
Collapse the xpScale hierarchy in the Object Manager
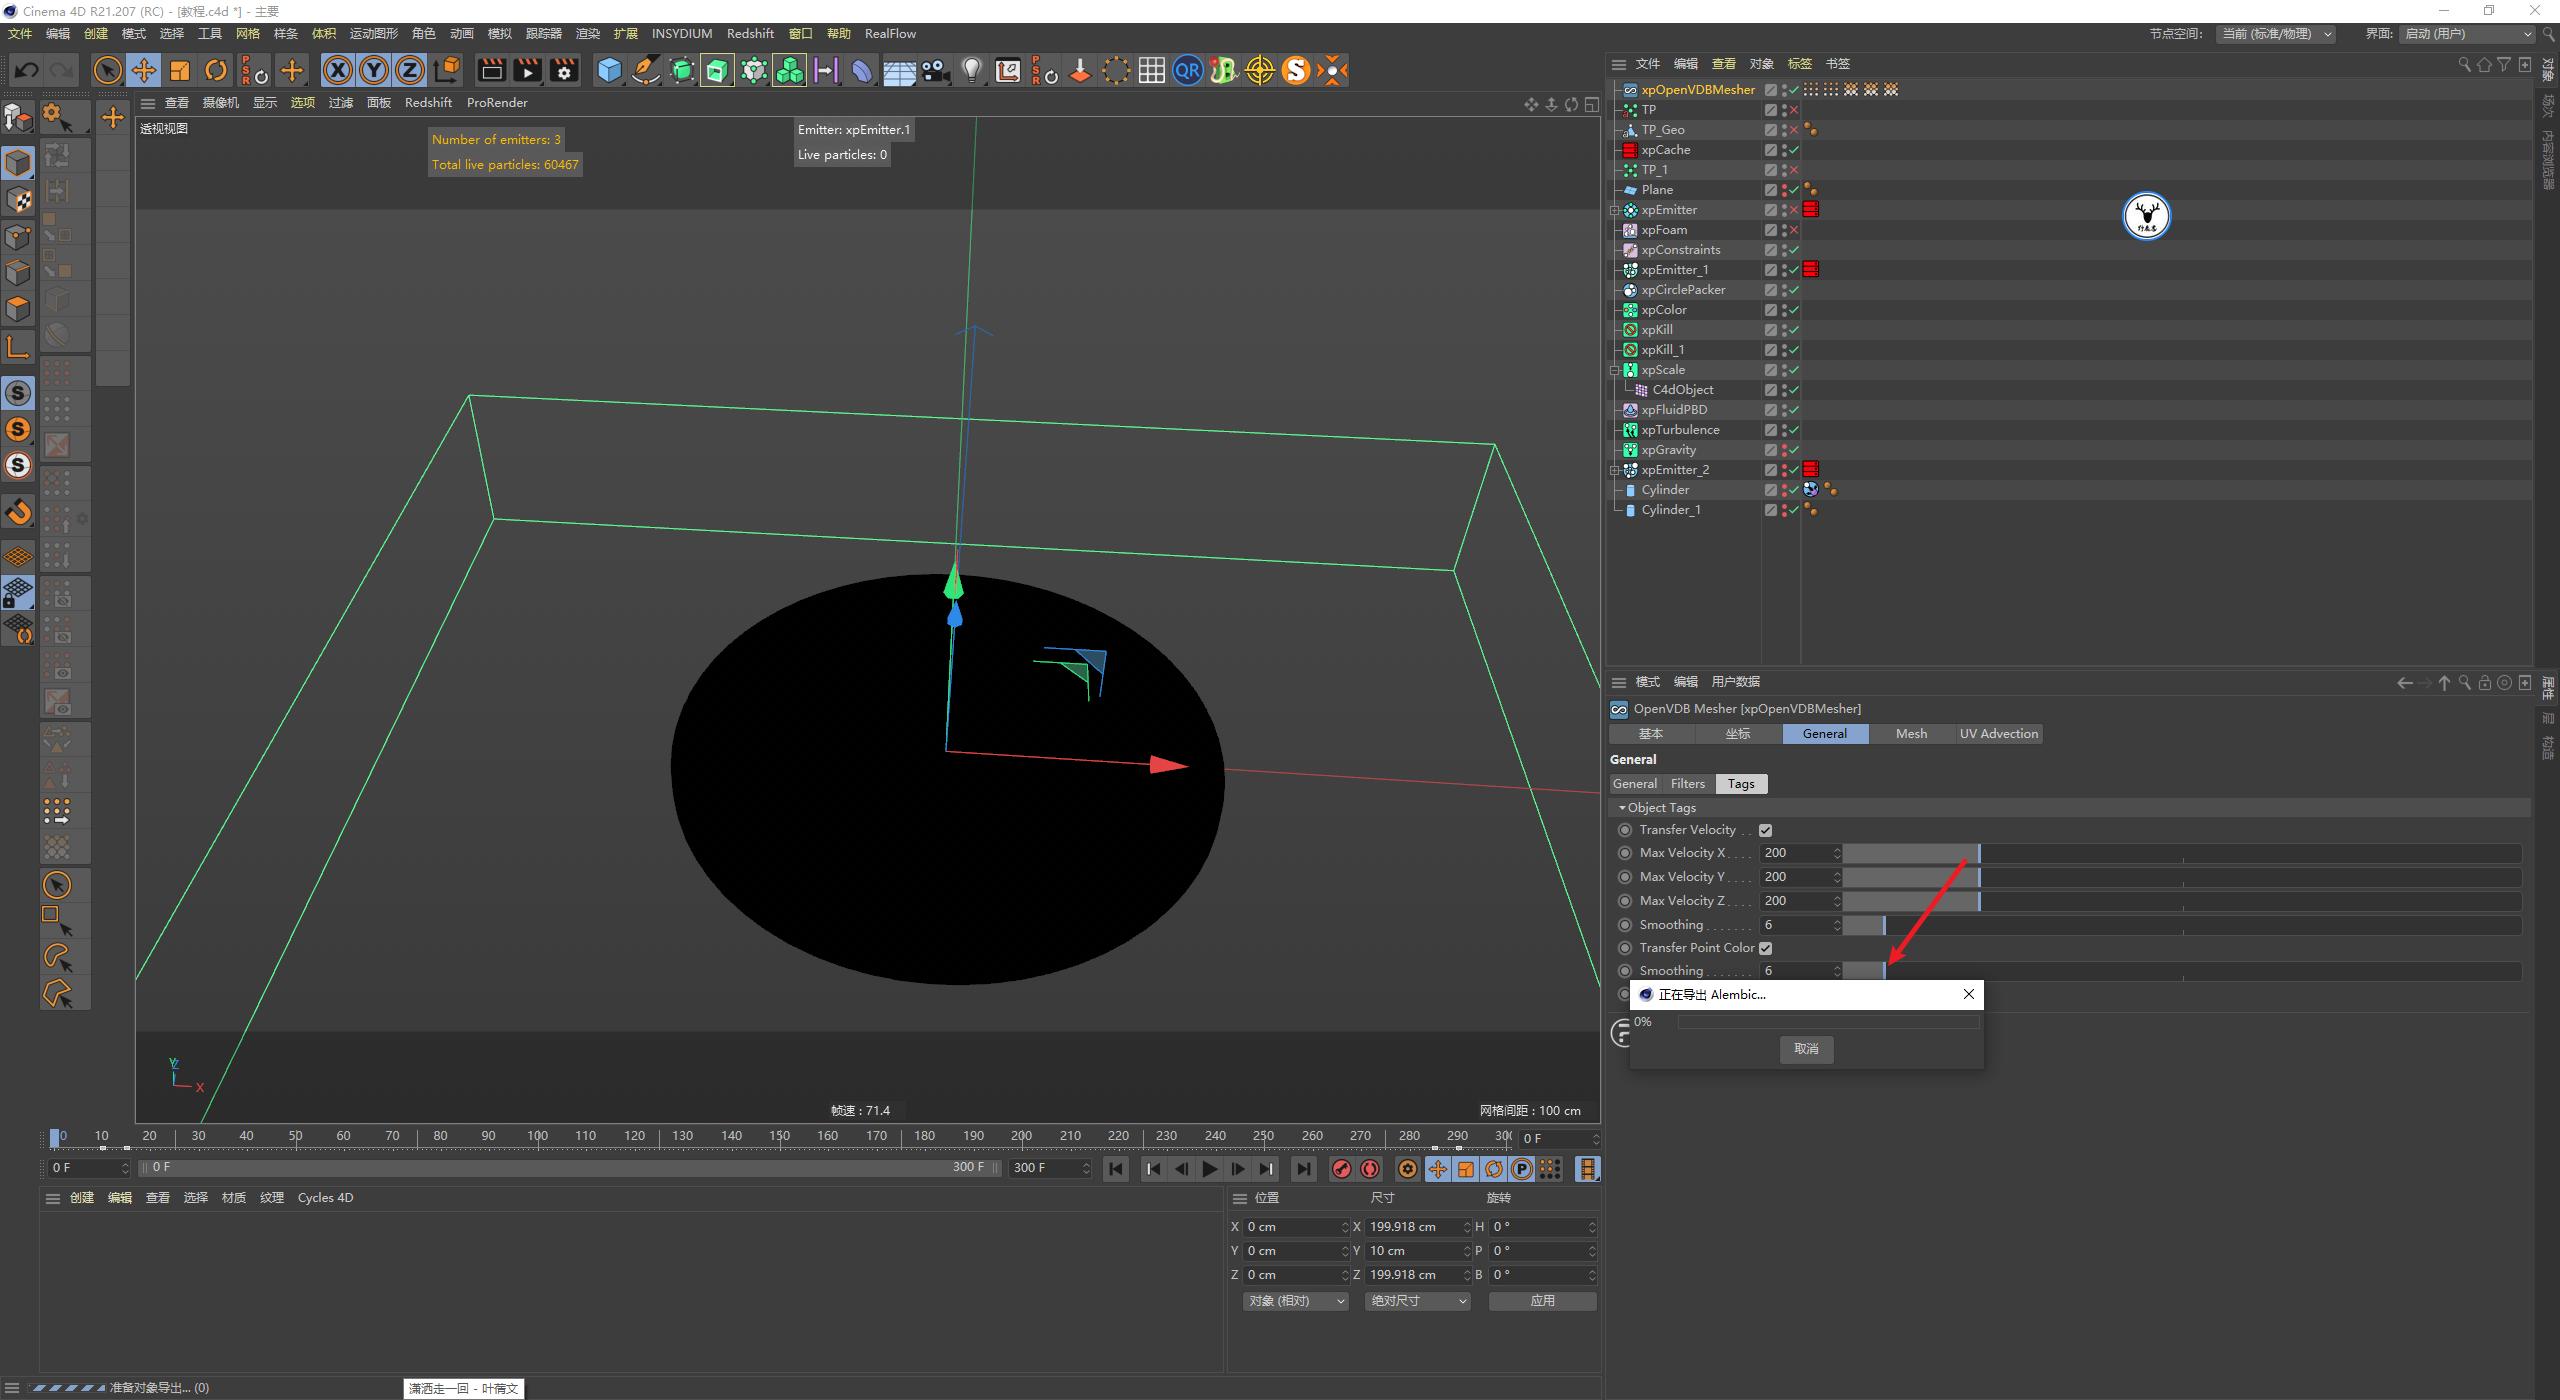pyautogui.click(x=1616, y=369)
